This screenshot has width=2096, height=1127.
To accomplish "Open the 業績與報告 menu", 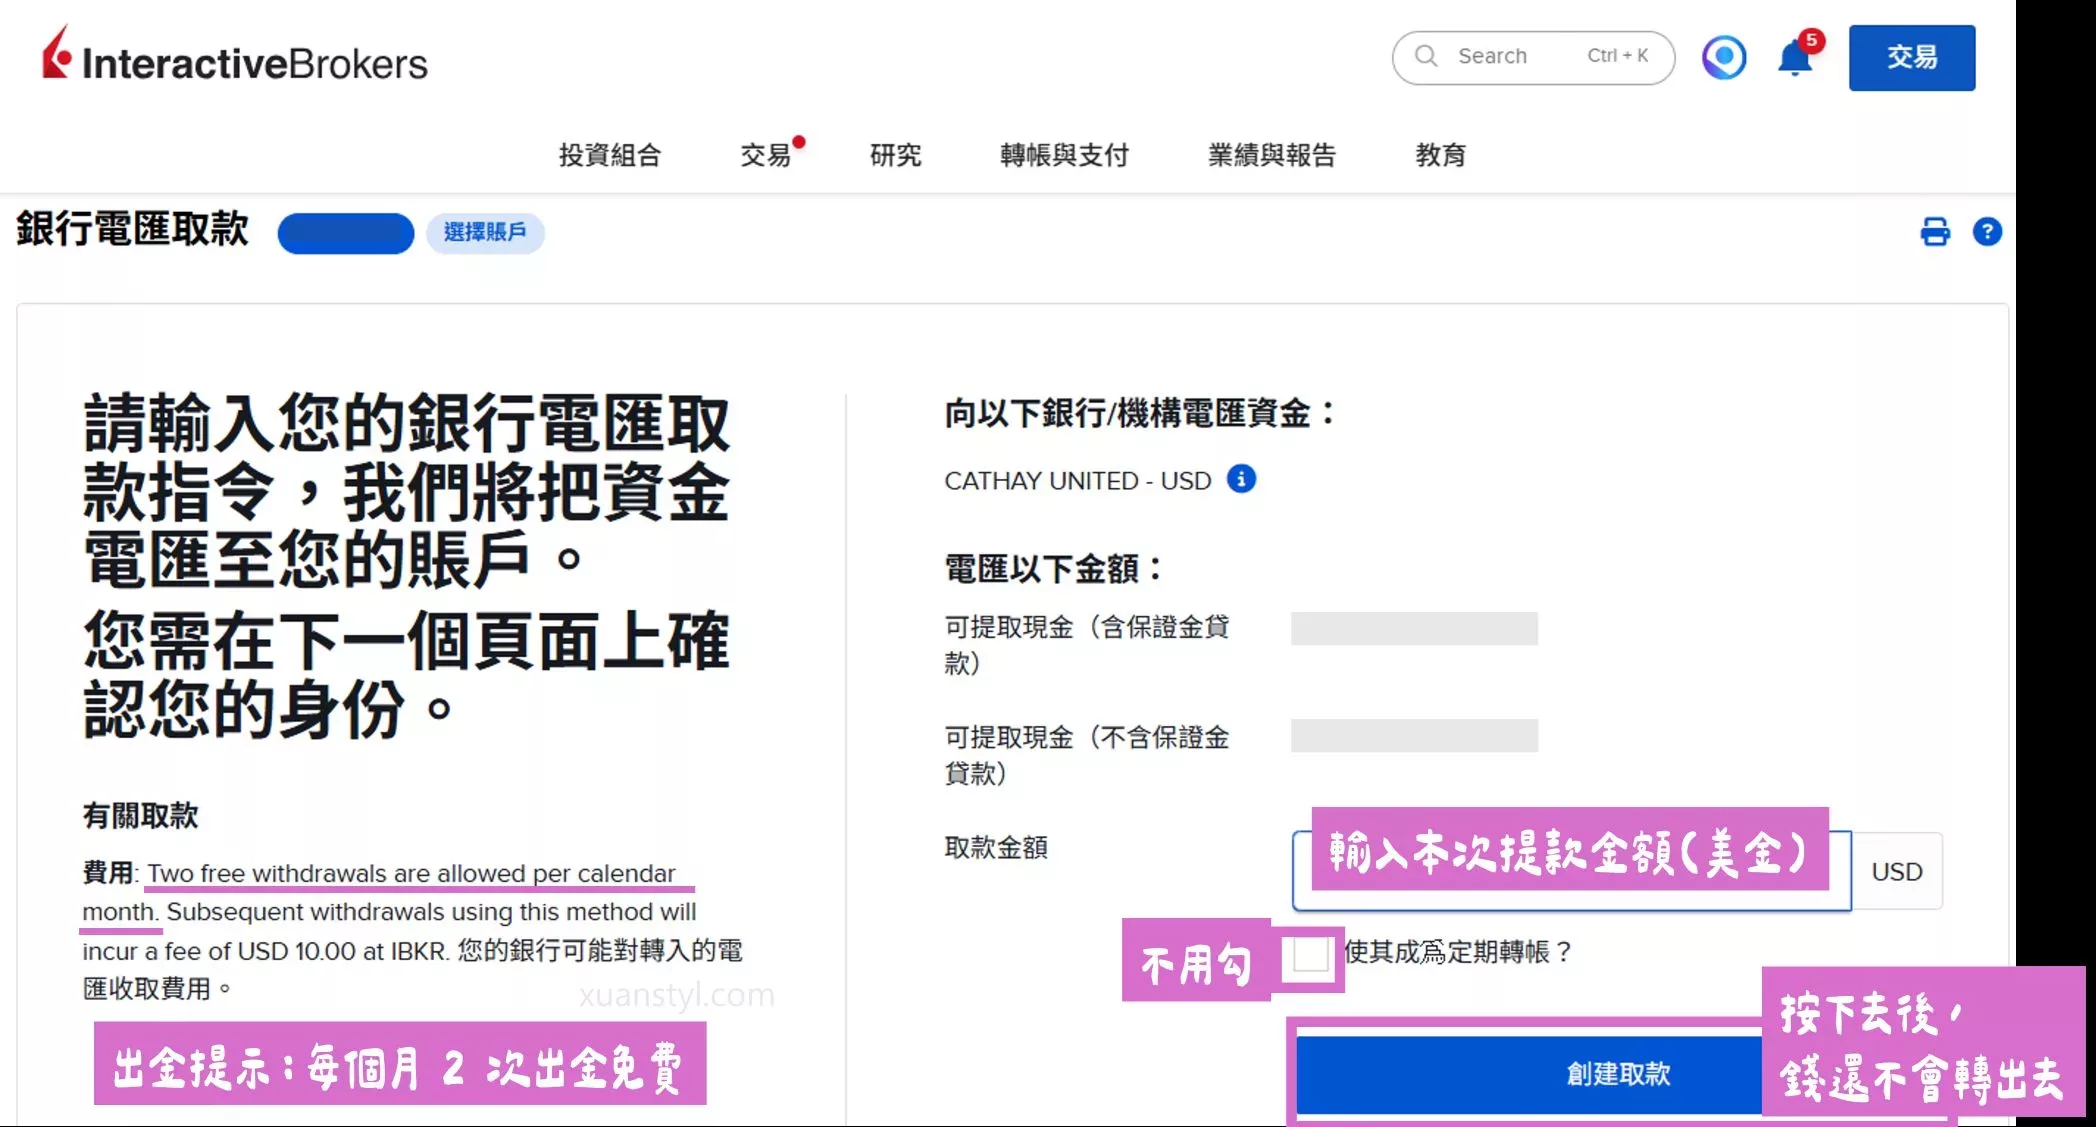I will coord(1271,155).
